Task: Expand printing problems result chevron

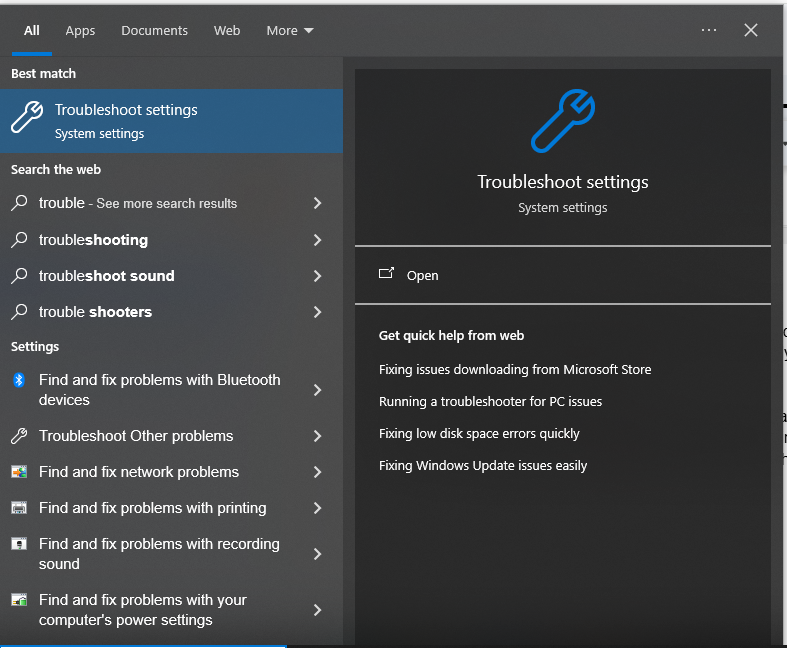Action: coord(317,508)
